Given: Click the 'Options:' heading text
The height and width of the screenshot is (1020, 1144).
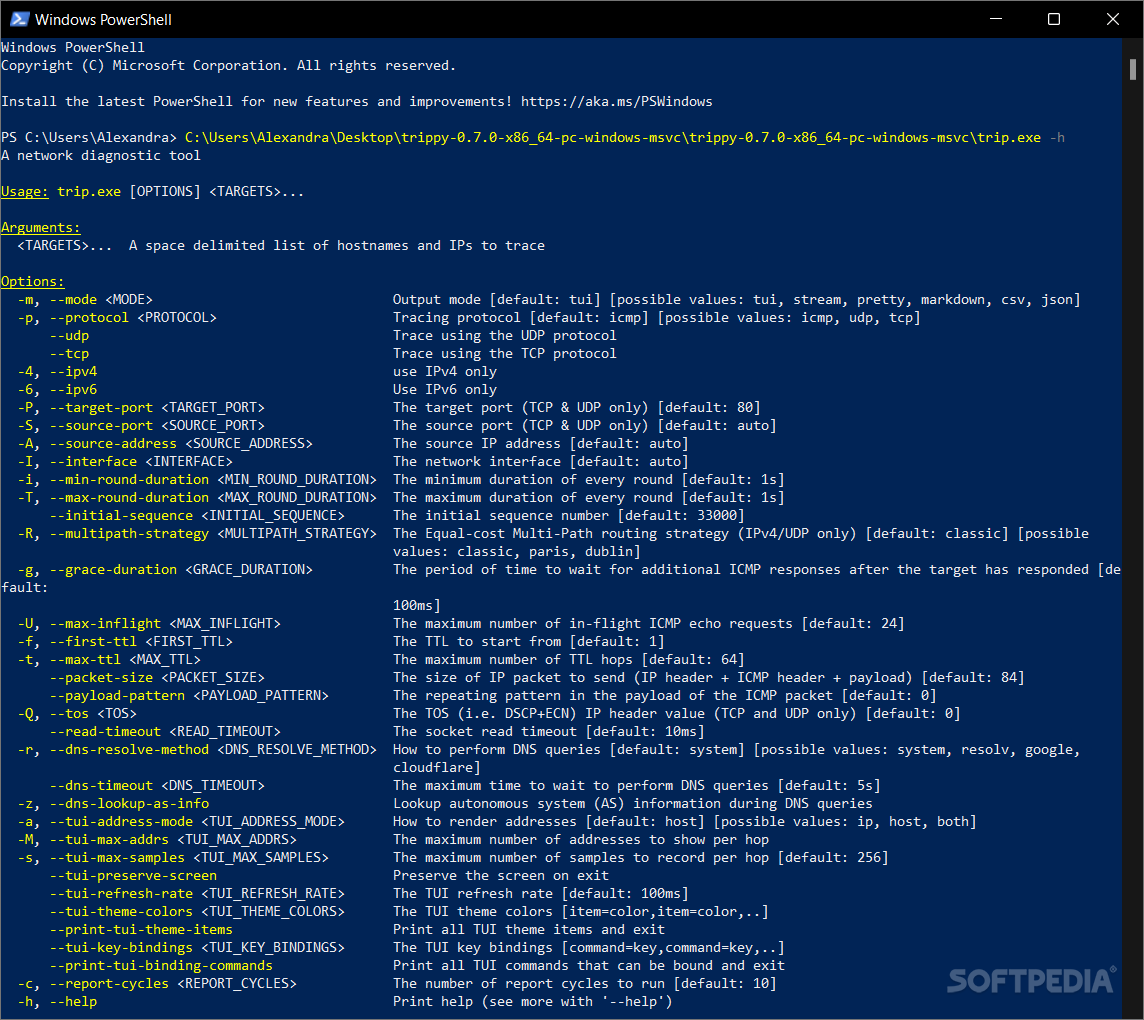Looking at the screenshot, I should pos(33,282).
